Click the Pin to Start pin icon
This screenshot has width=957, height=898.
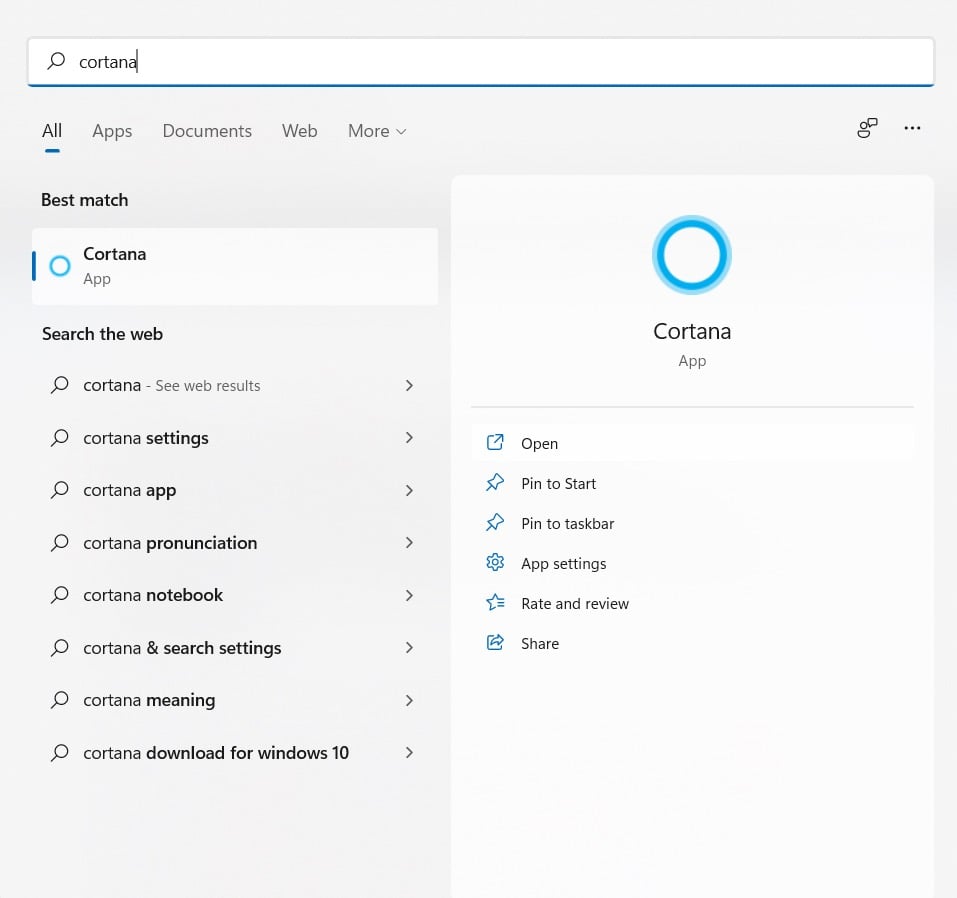(x=495, y=483)
